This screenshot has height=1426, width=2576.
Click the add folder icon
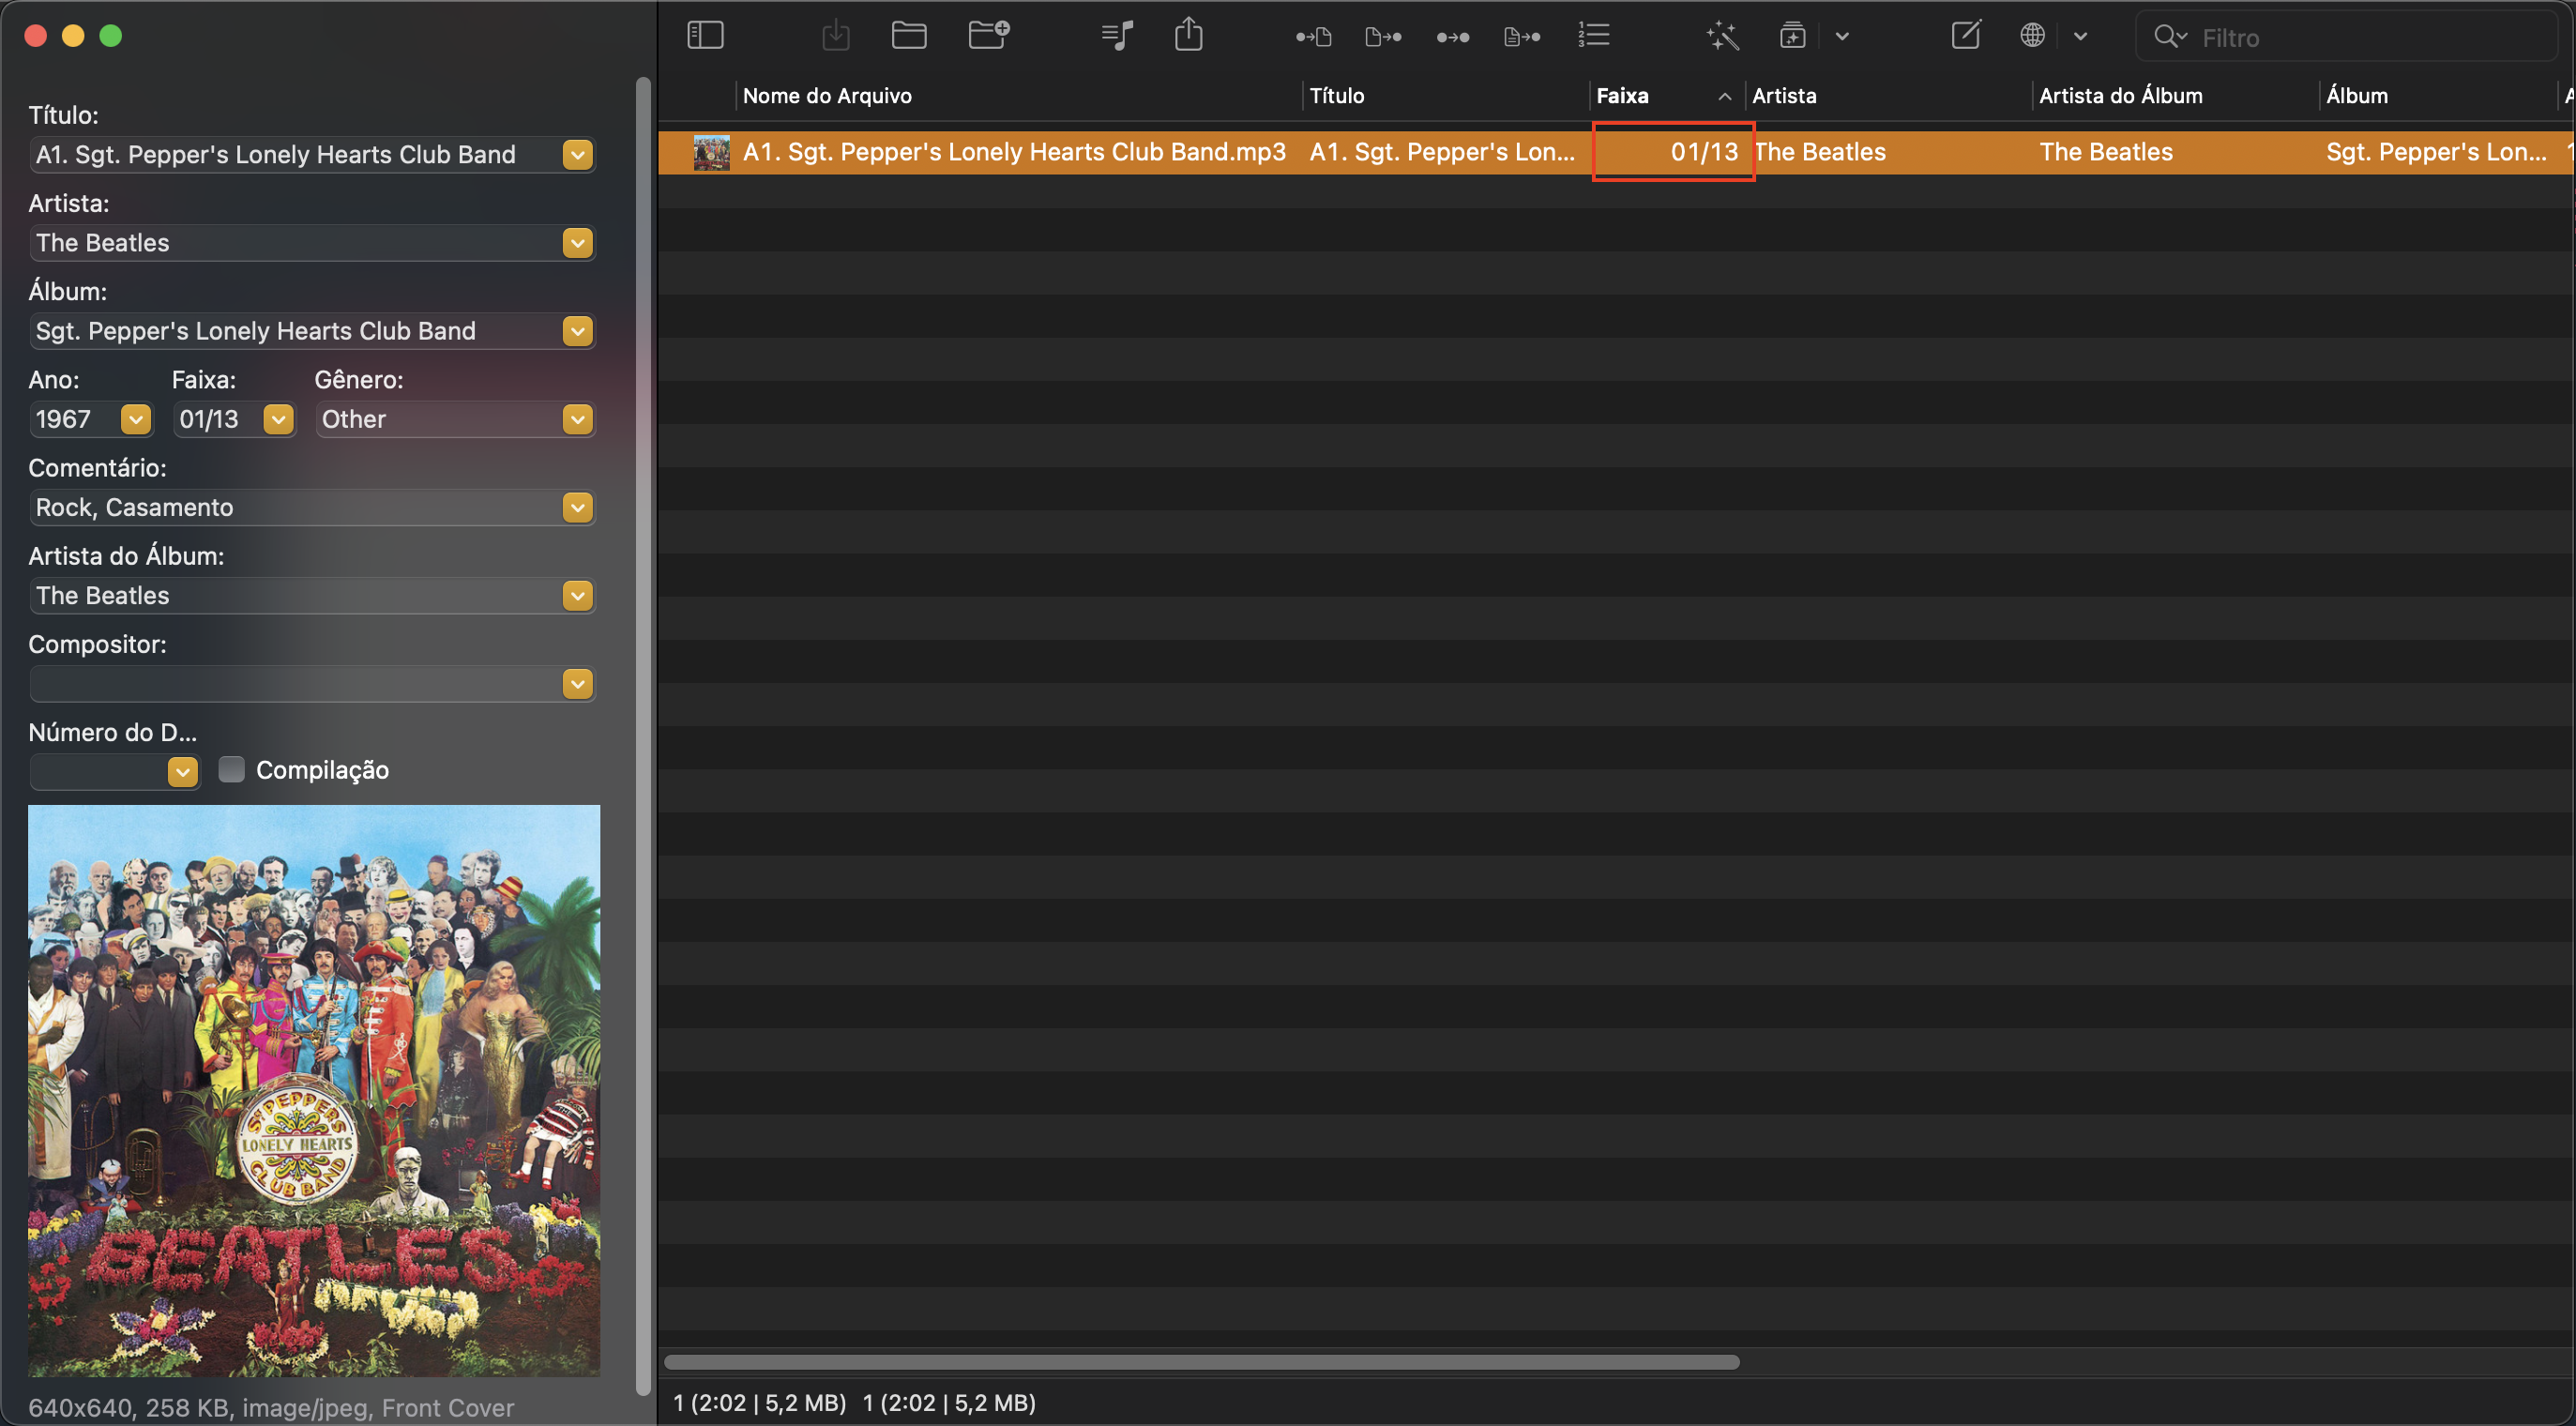[988, 36]
